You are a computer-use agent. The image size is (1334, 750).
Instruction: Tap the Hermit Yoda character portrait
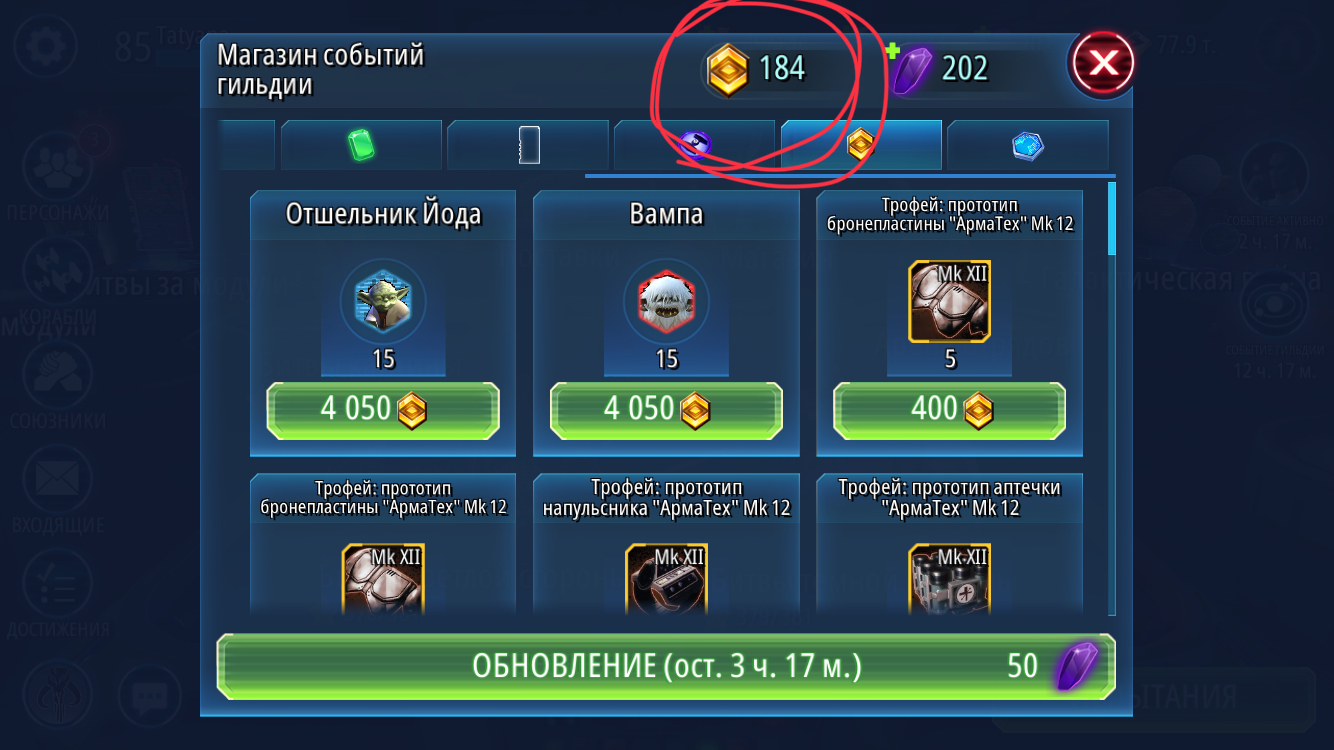pyautogui.click(x=383, y=302)
